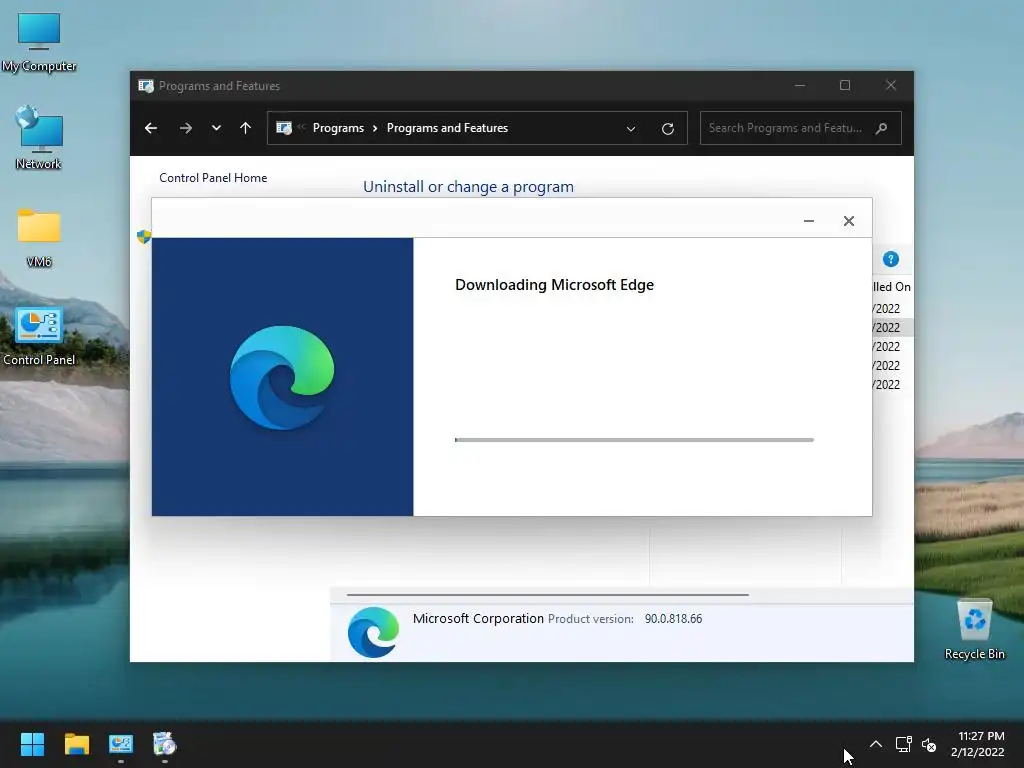This screenshot has height=768, width=1024.
Task: Show hidden system tray icons
Action: [876, 744]
